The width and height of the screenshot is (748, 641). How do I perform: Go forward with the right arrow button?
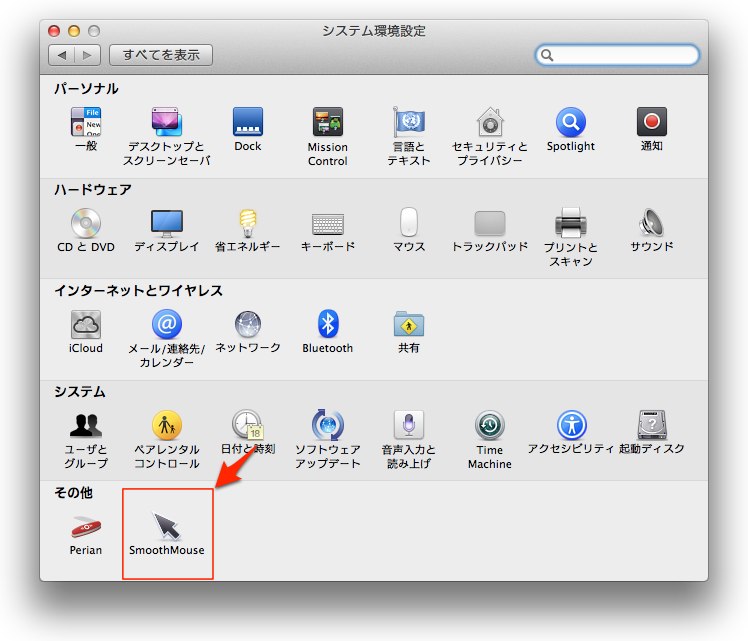(x=87, y=55)
